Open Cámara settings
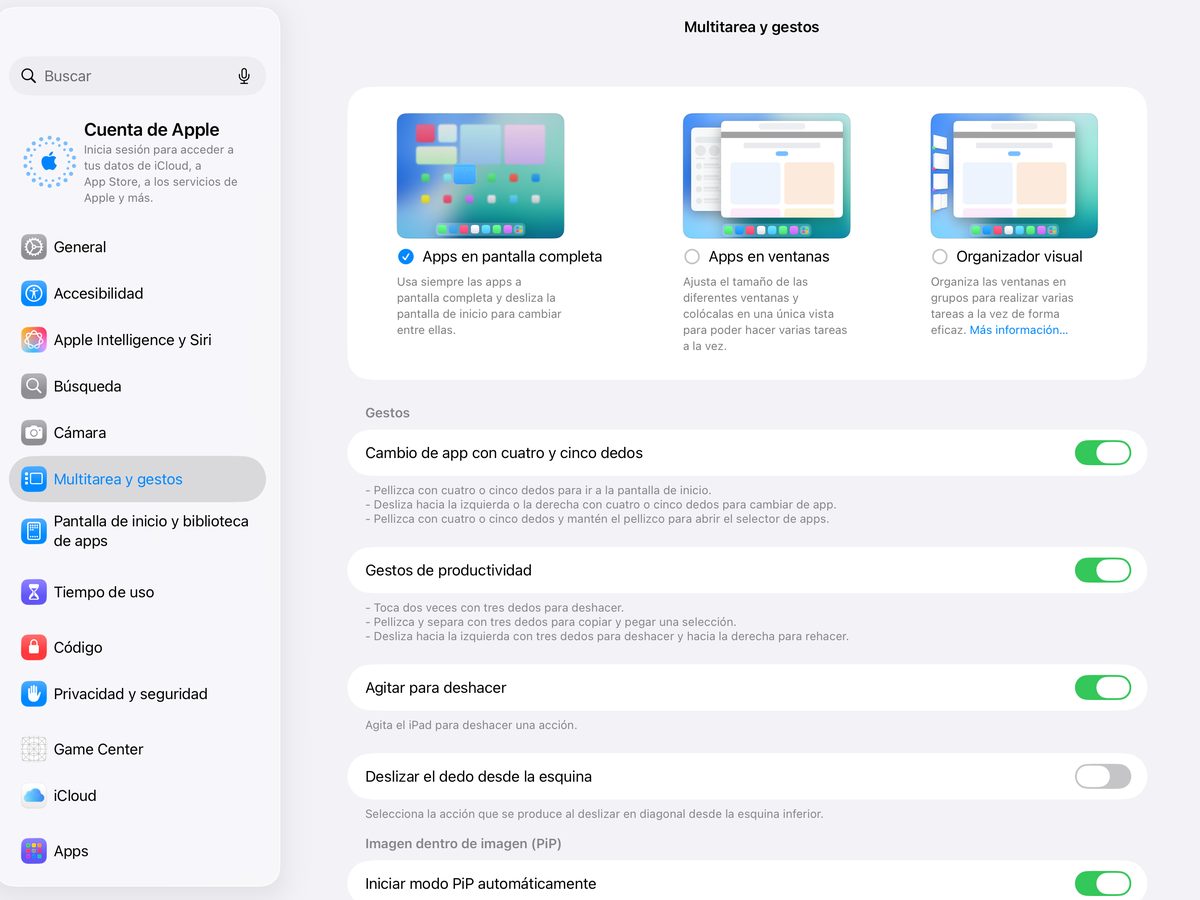This screenshot has width=1200, height=900. click(x=137, y=433)
